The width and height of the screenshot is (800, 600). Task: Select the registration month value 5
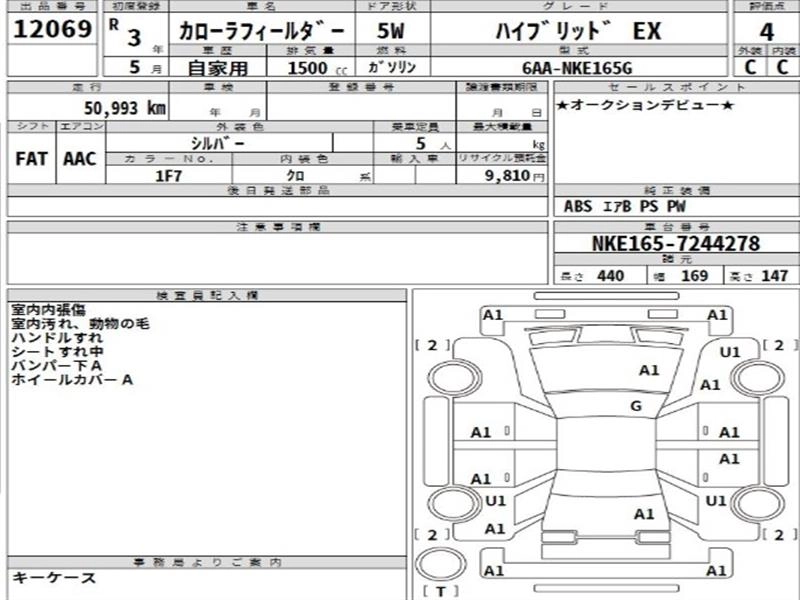[x=134, y=67]
